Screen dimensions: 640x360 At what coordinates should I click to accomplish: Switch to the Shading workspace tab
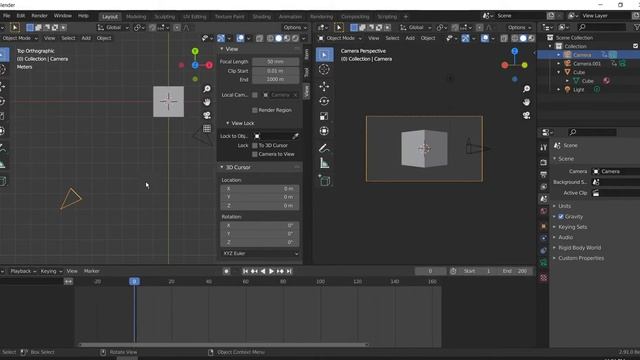point(261,17)
